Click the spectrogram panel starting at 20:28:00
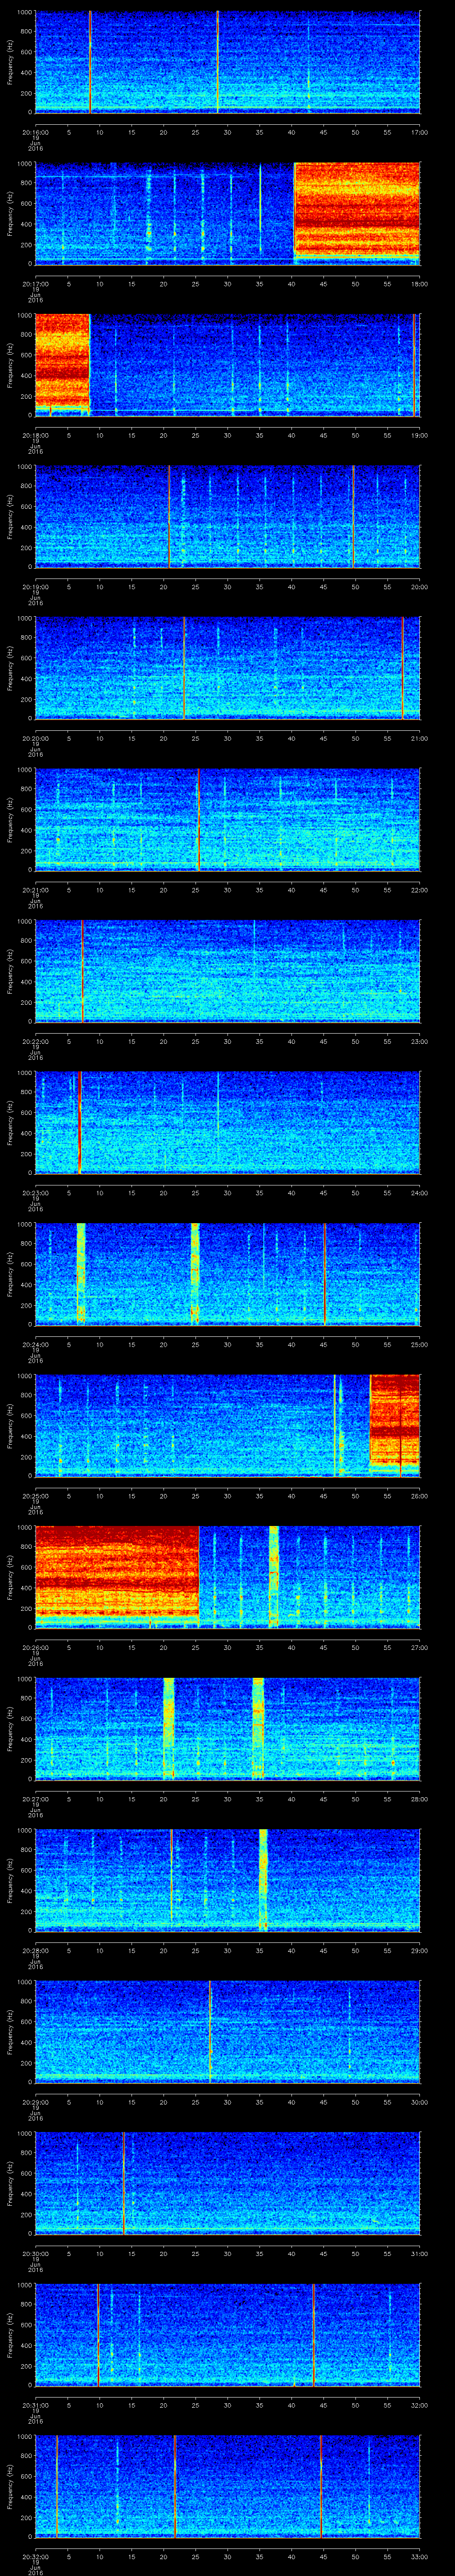Viewport: 455px width, 2576px height. tap(227, 1880)
